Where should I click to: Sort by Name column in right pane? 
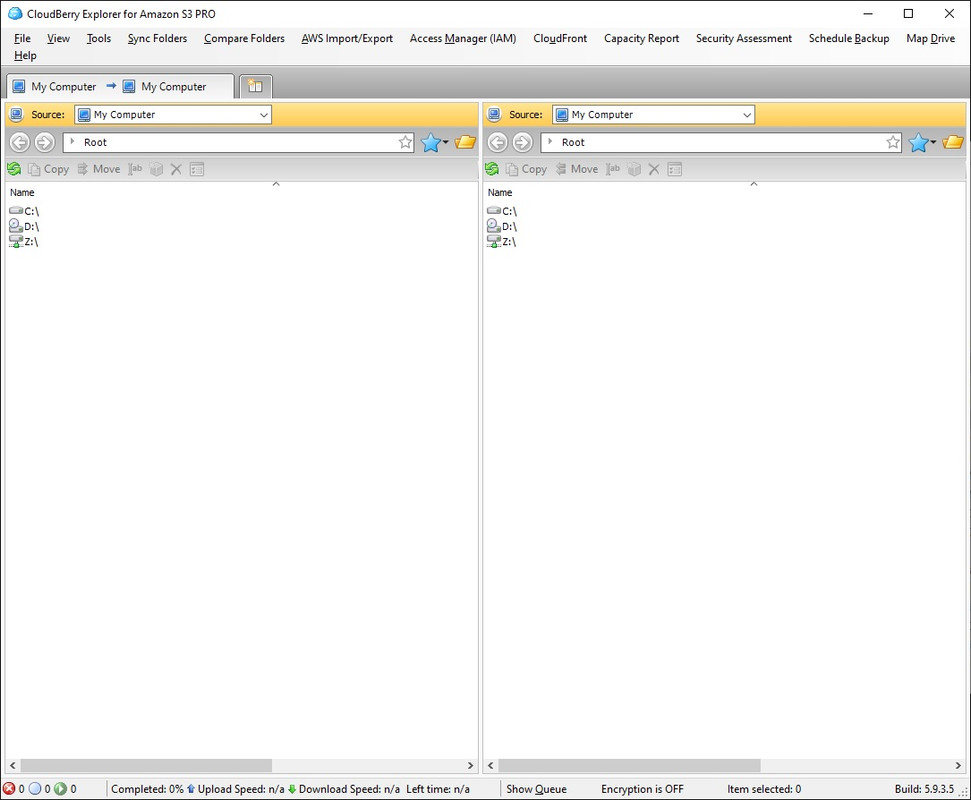click(500, 193)
